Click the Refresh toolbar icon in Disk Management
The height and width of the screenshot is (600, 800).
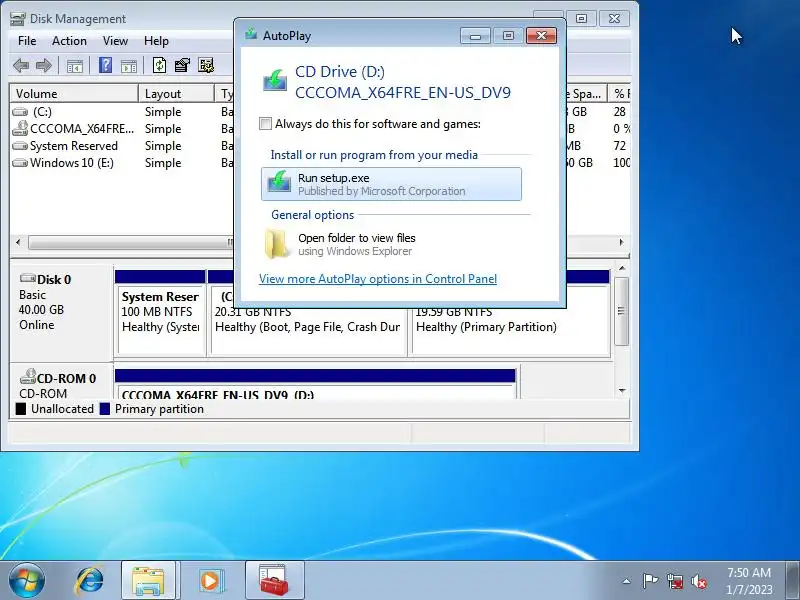tap(159, 65)
